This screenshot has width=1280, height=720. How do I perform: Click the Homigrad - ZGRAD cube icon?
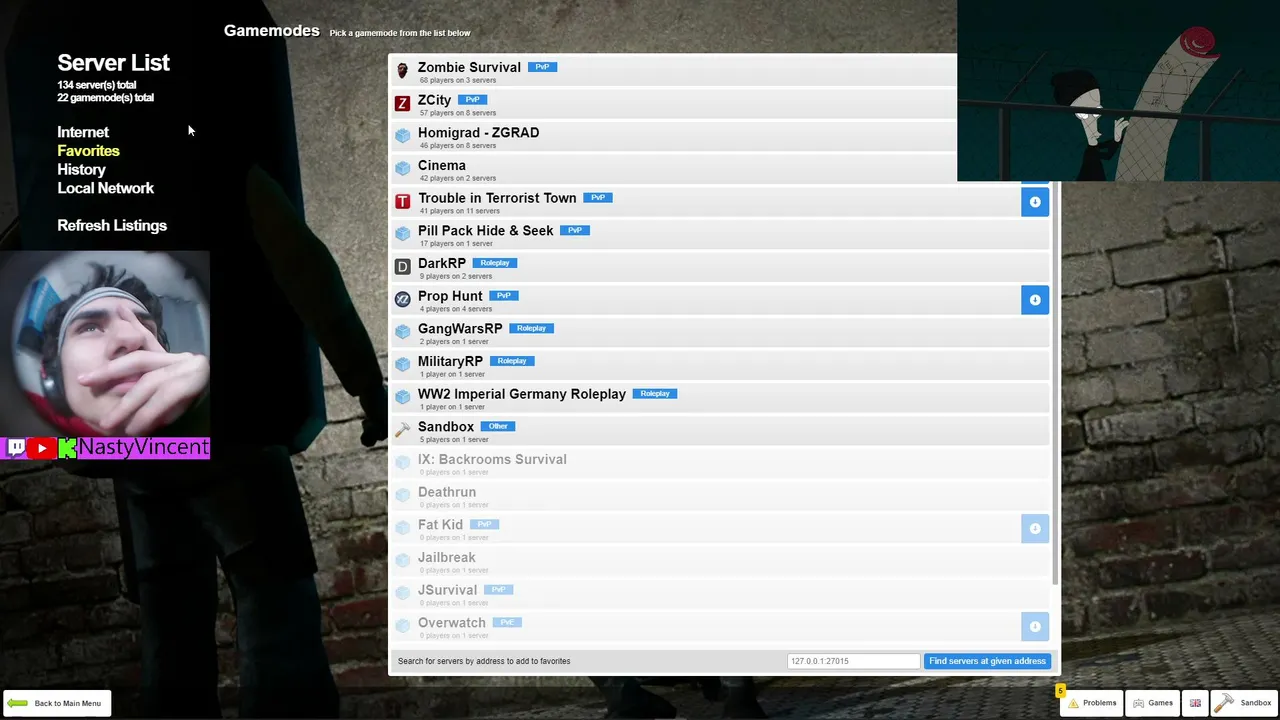coord(402,136)
